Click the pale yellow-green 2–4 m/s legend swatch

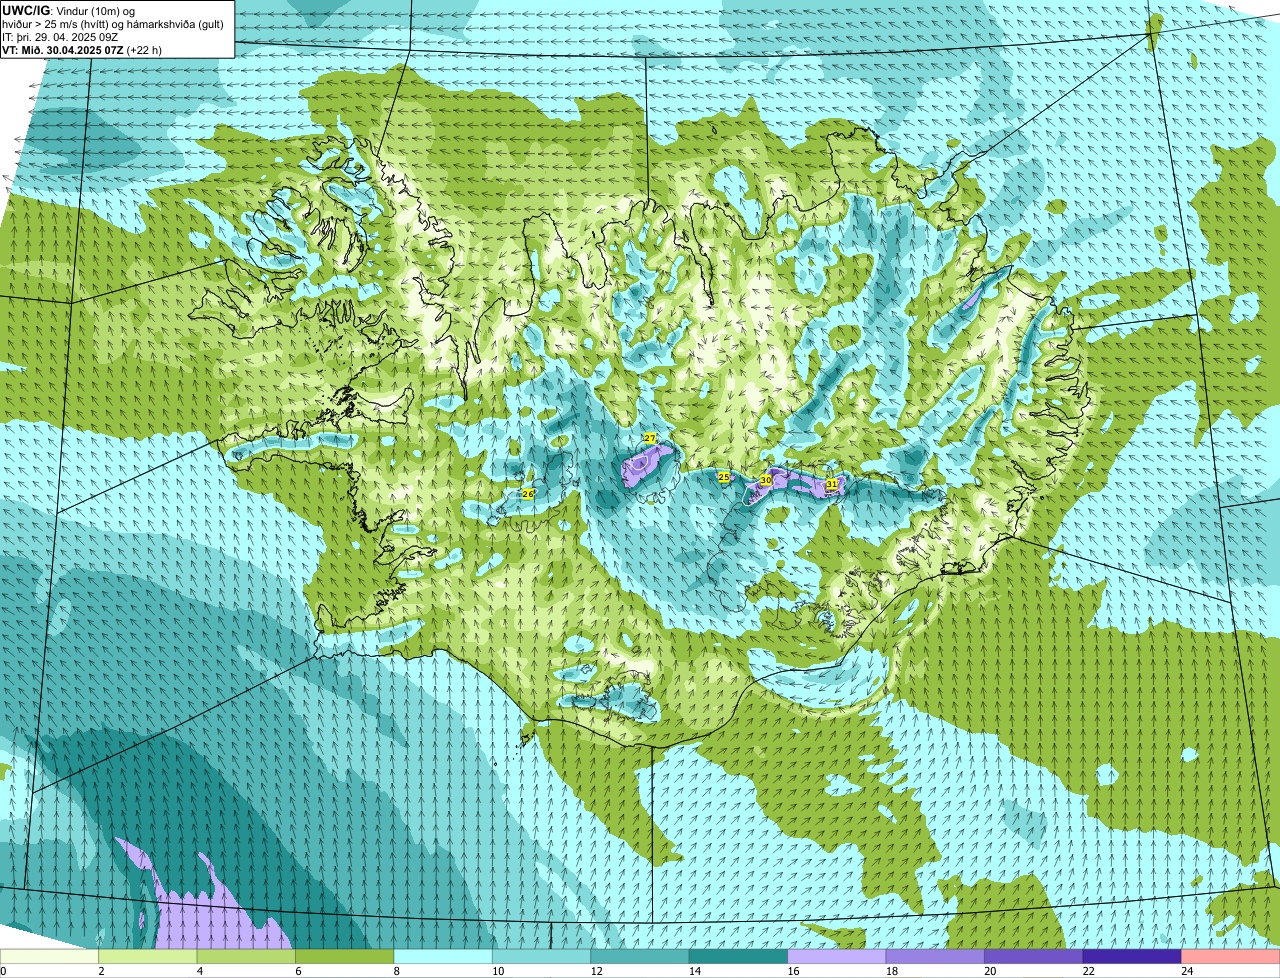tap(148, 957)
